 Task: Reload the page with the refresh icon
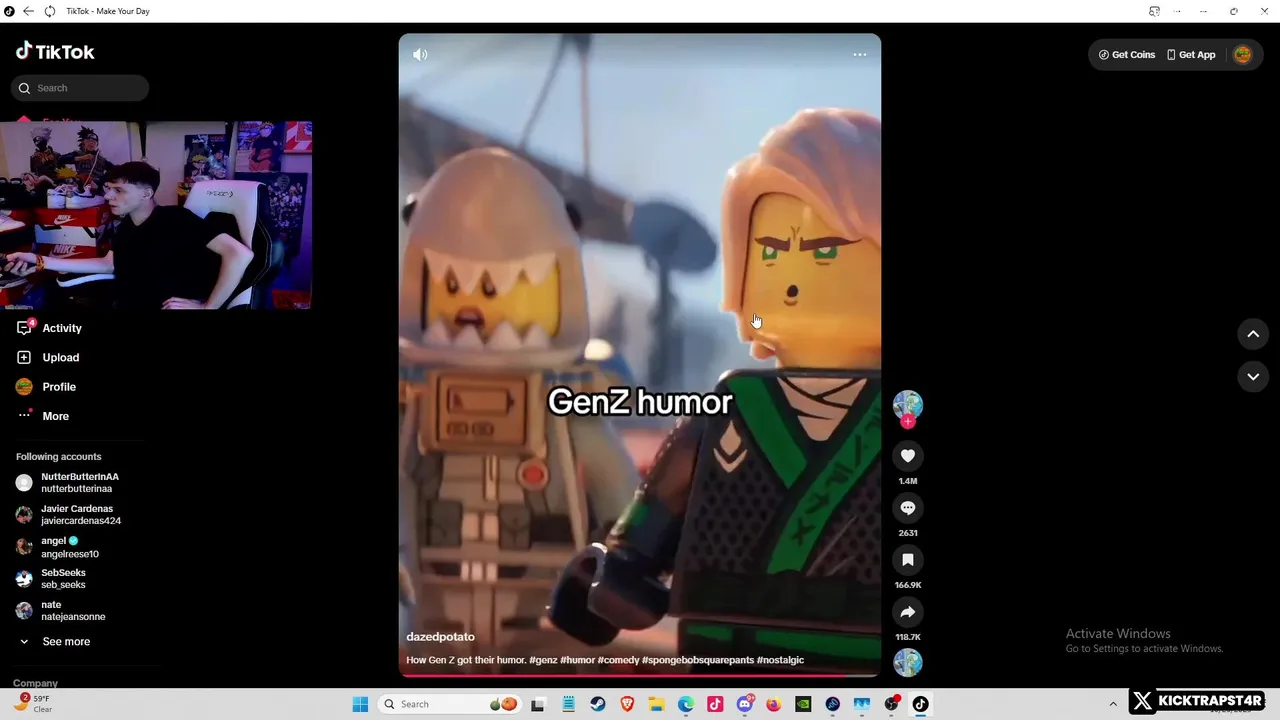coord(49,11)
